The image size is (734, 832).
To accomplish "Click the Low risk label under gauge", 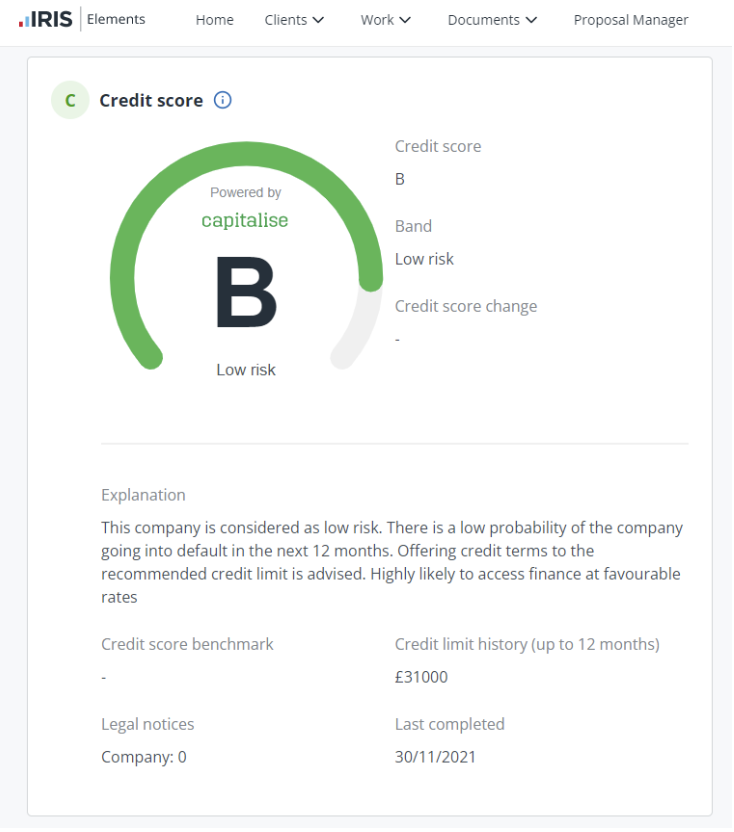I will point(246,370).
